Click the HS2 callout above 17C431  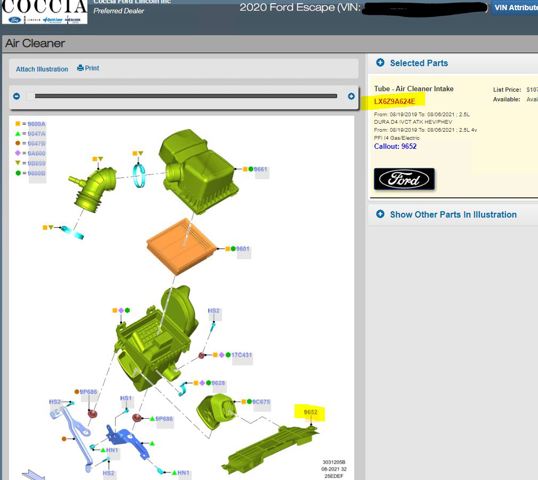tap(213, 311)
